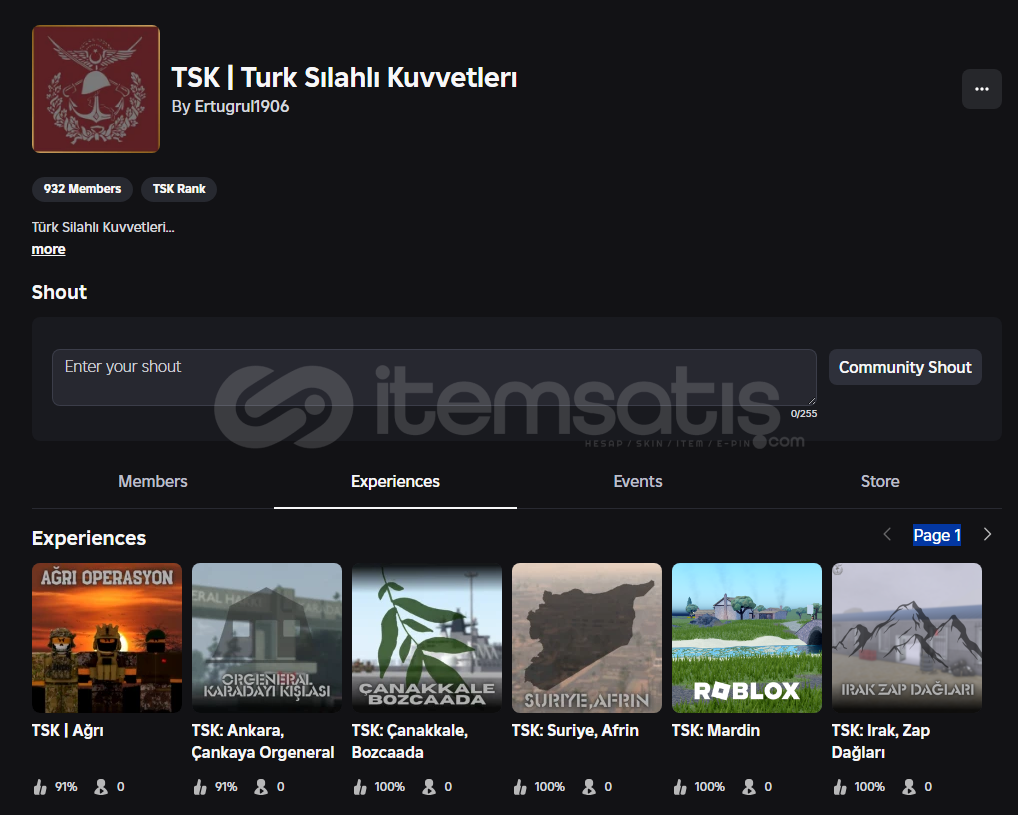Click thumbs-up icon under TSK | Ağrı
Viewport: 1018px width, 815px height.
coord(40,787)
